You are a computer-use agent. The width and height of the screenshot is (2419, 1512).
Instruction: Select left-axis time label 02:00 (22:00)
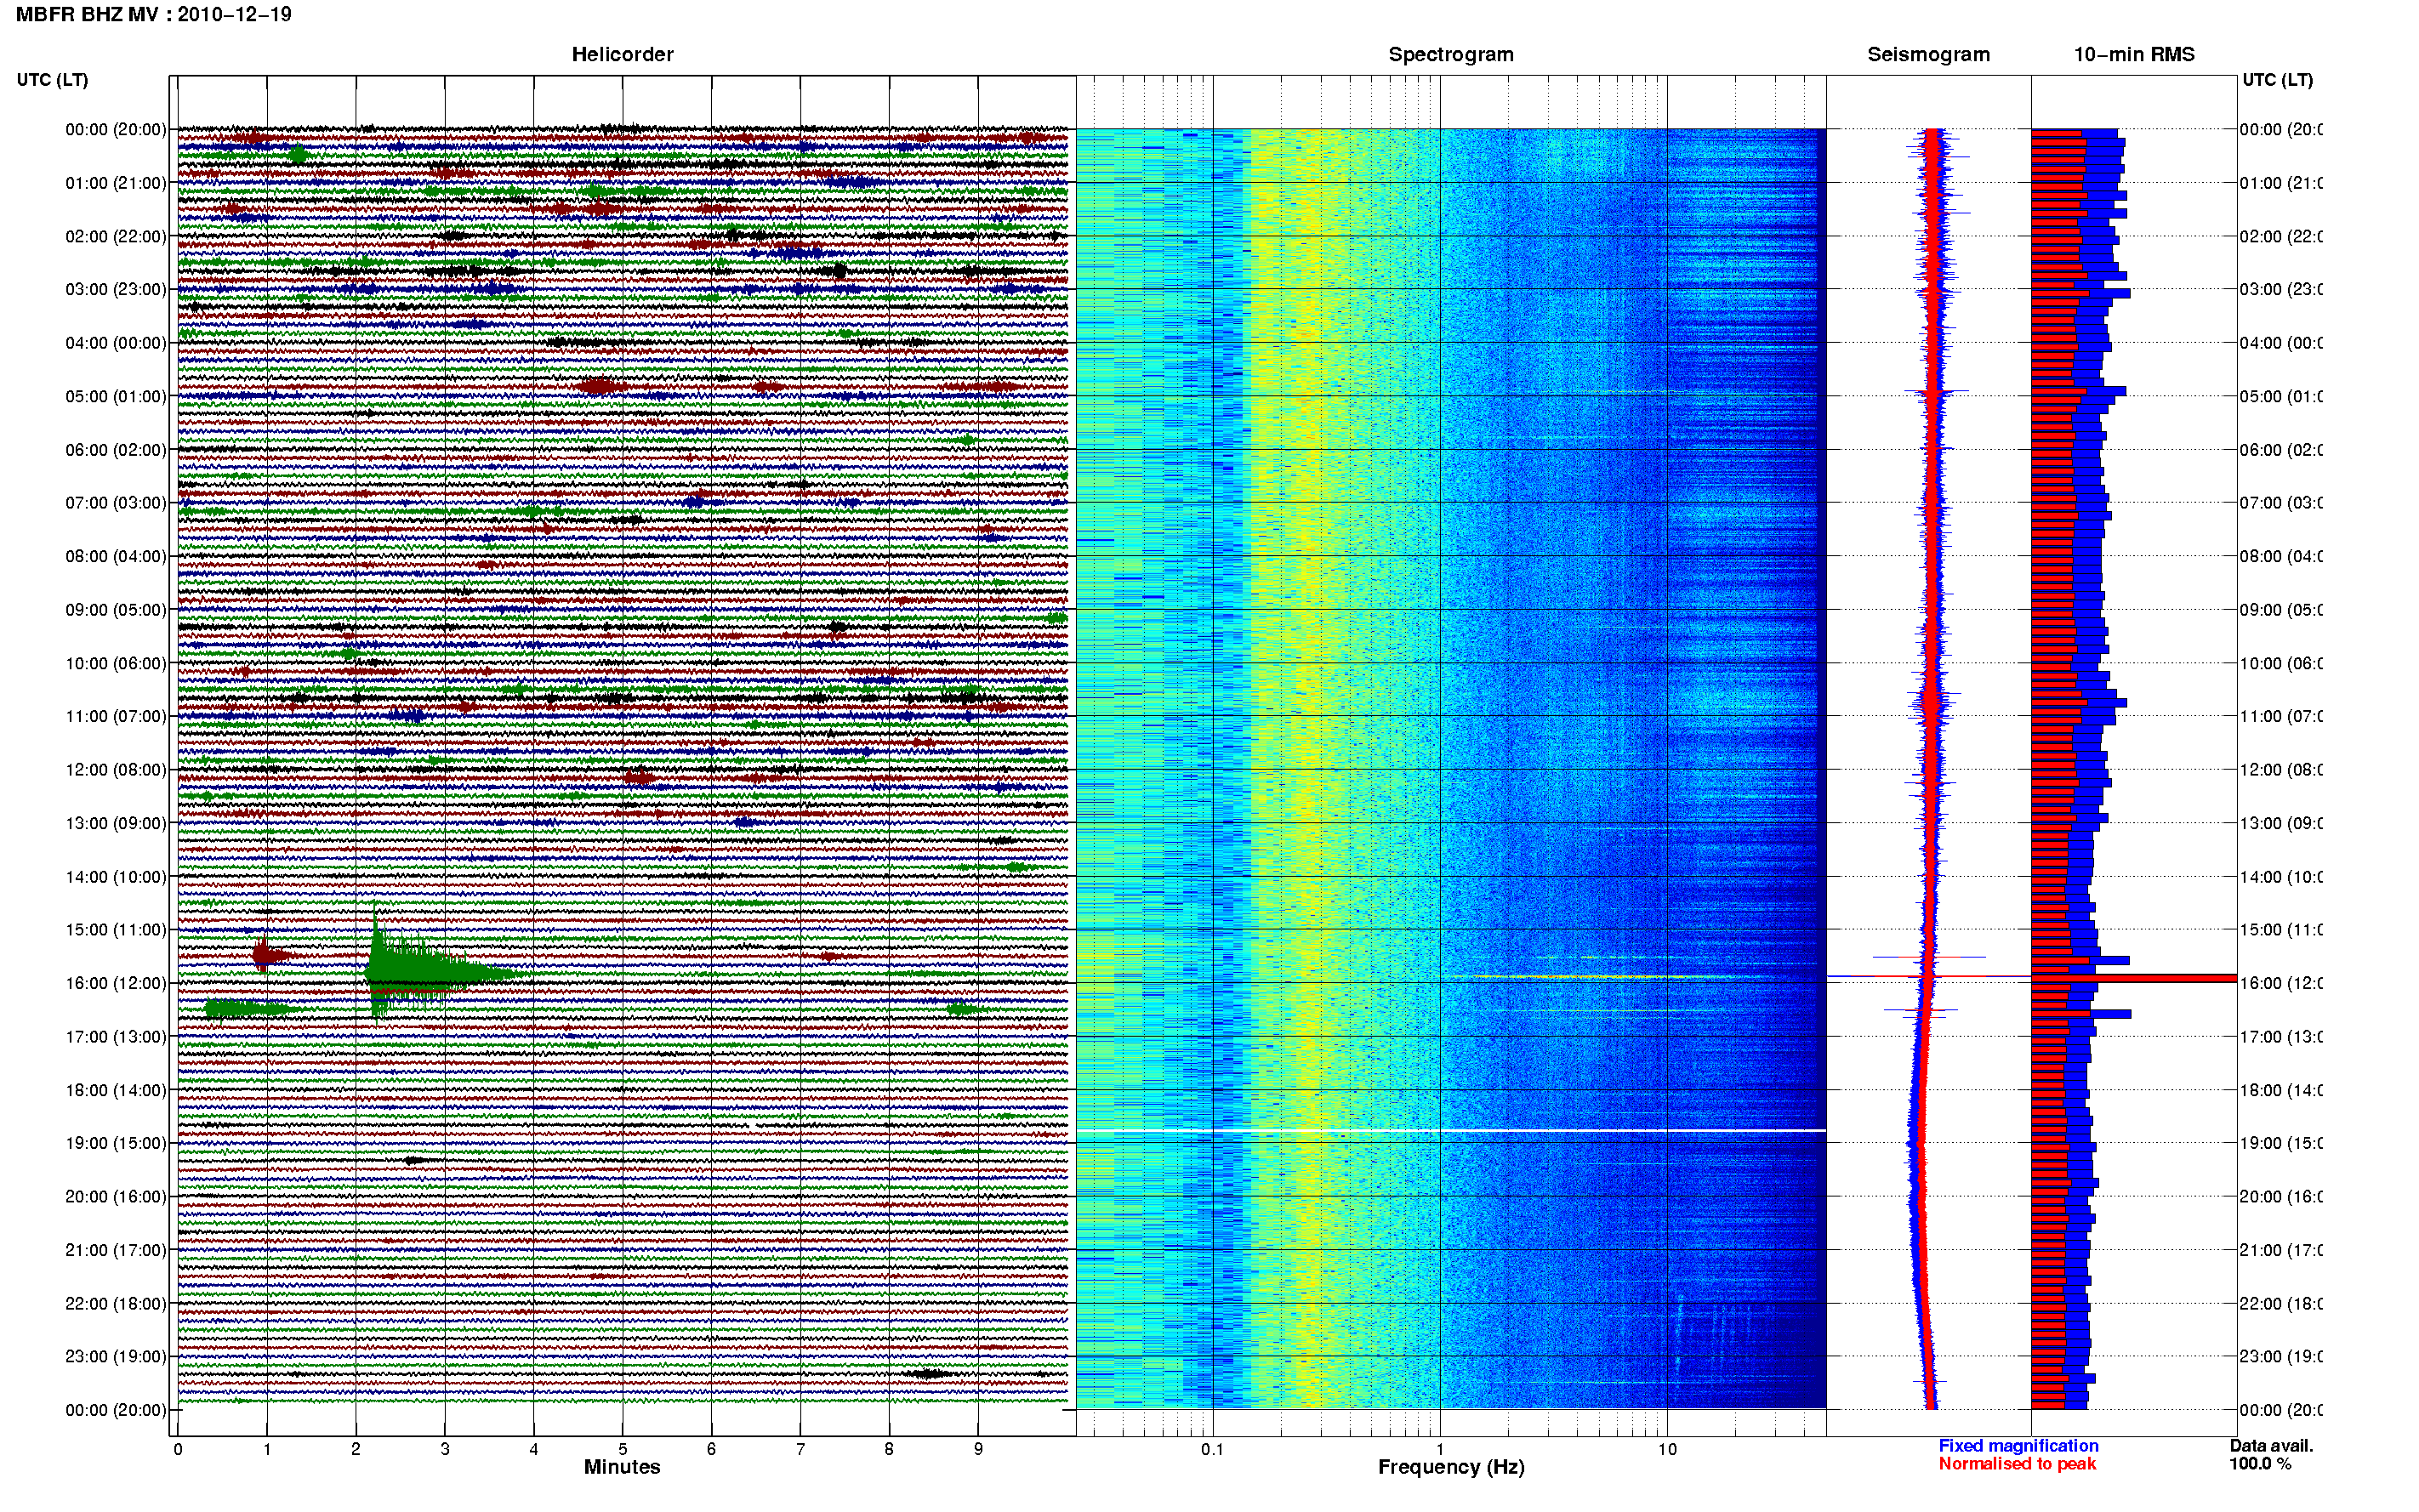click(116, 236)
